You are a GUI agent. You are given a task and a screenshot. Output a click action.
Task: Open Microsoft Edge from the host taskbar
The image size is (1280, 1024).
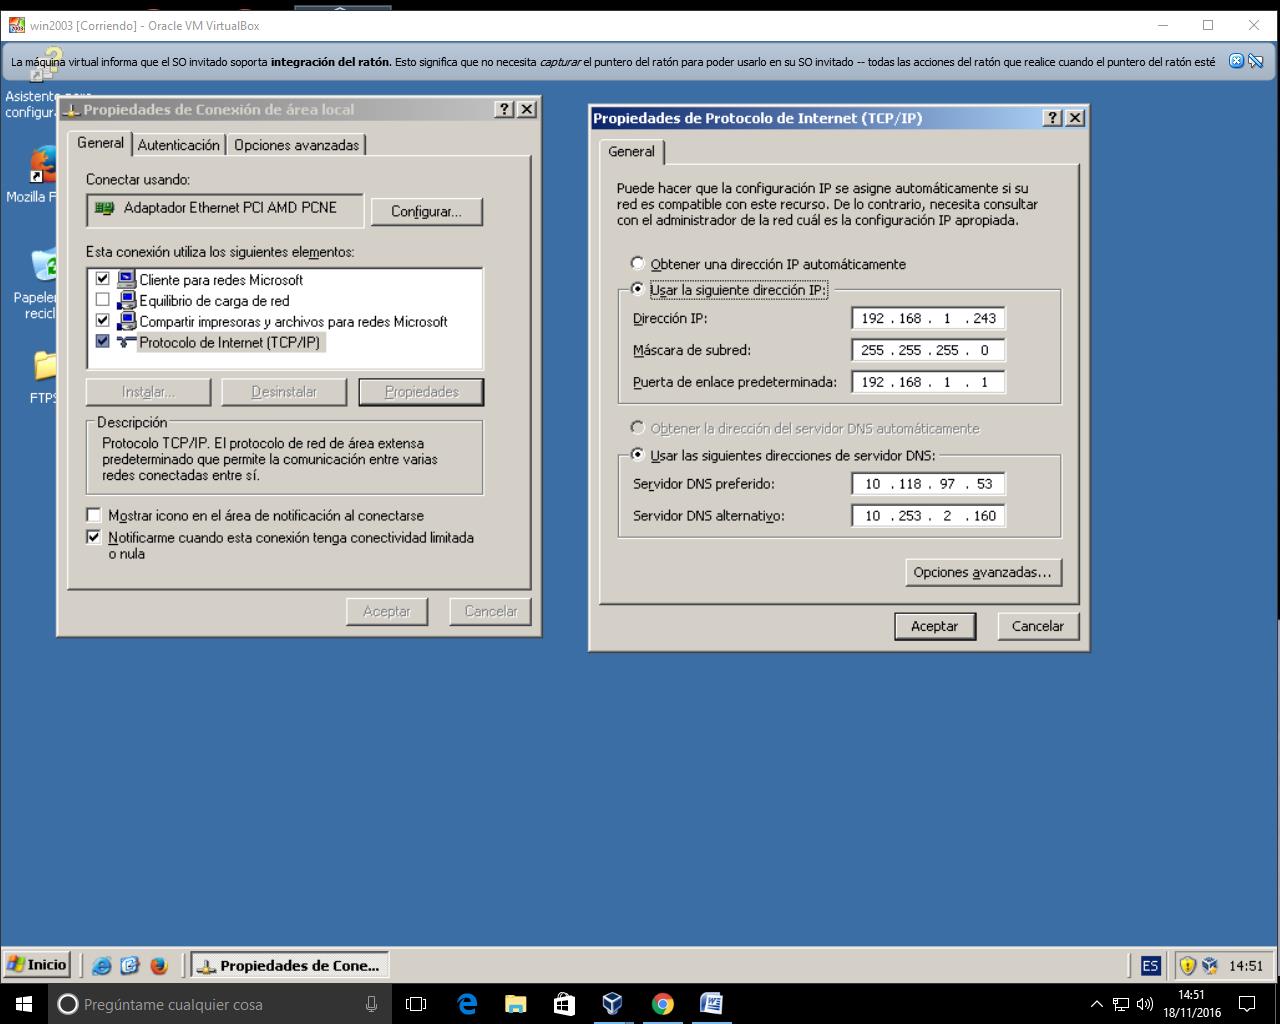468,1004
